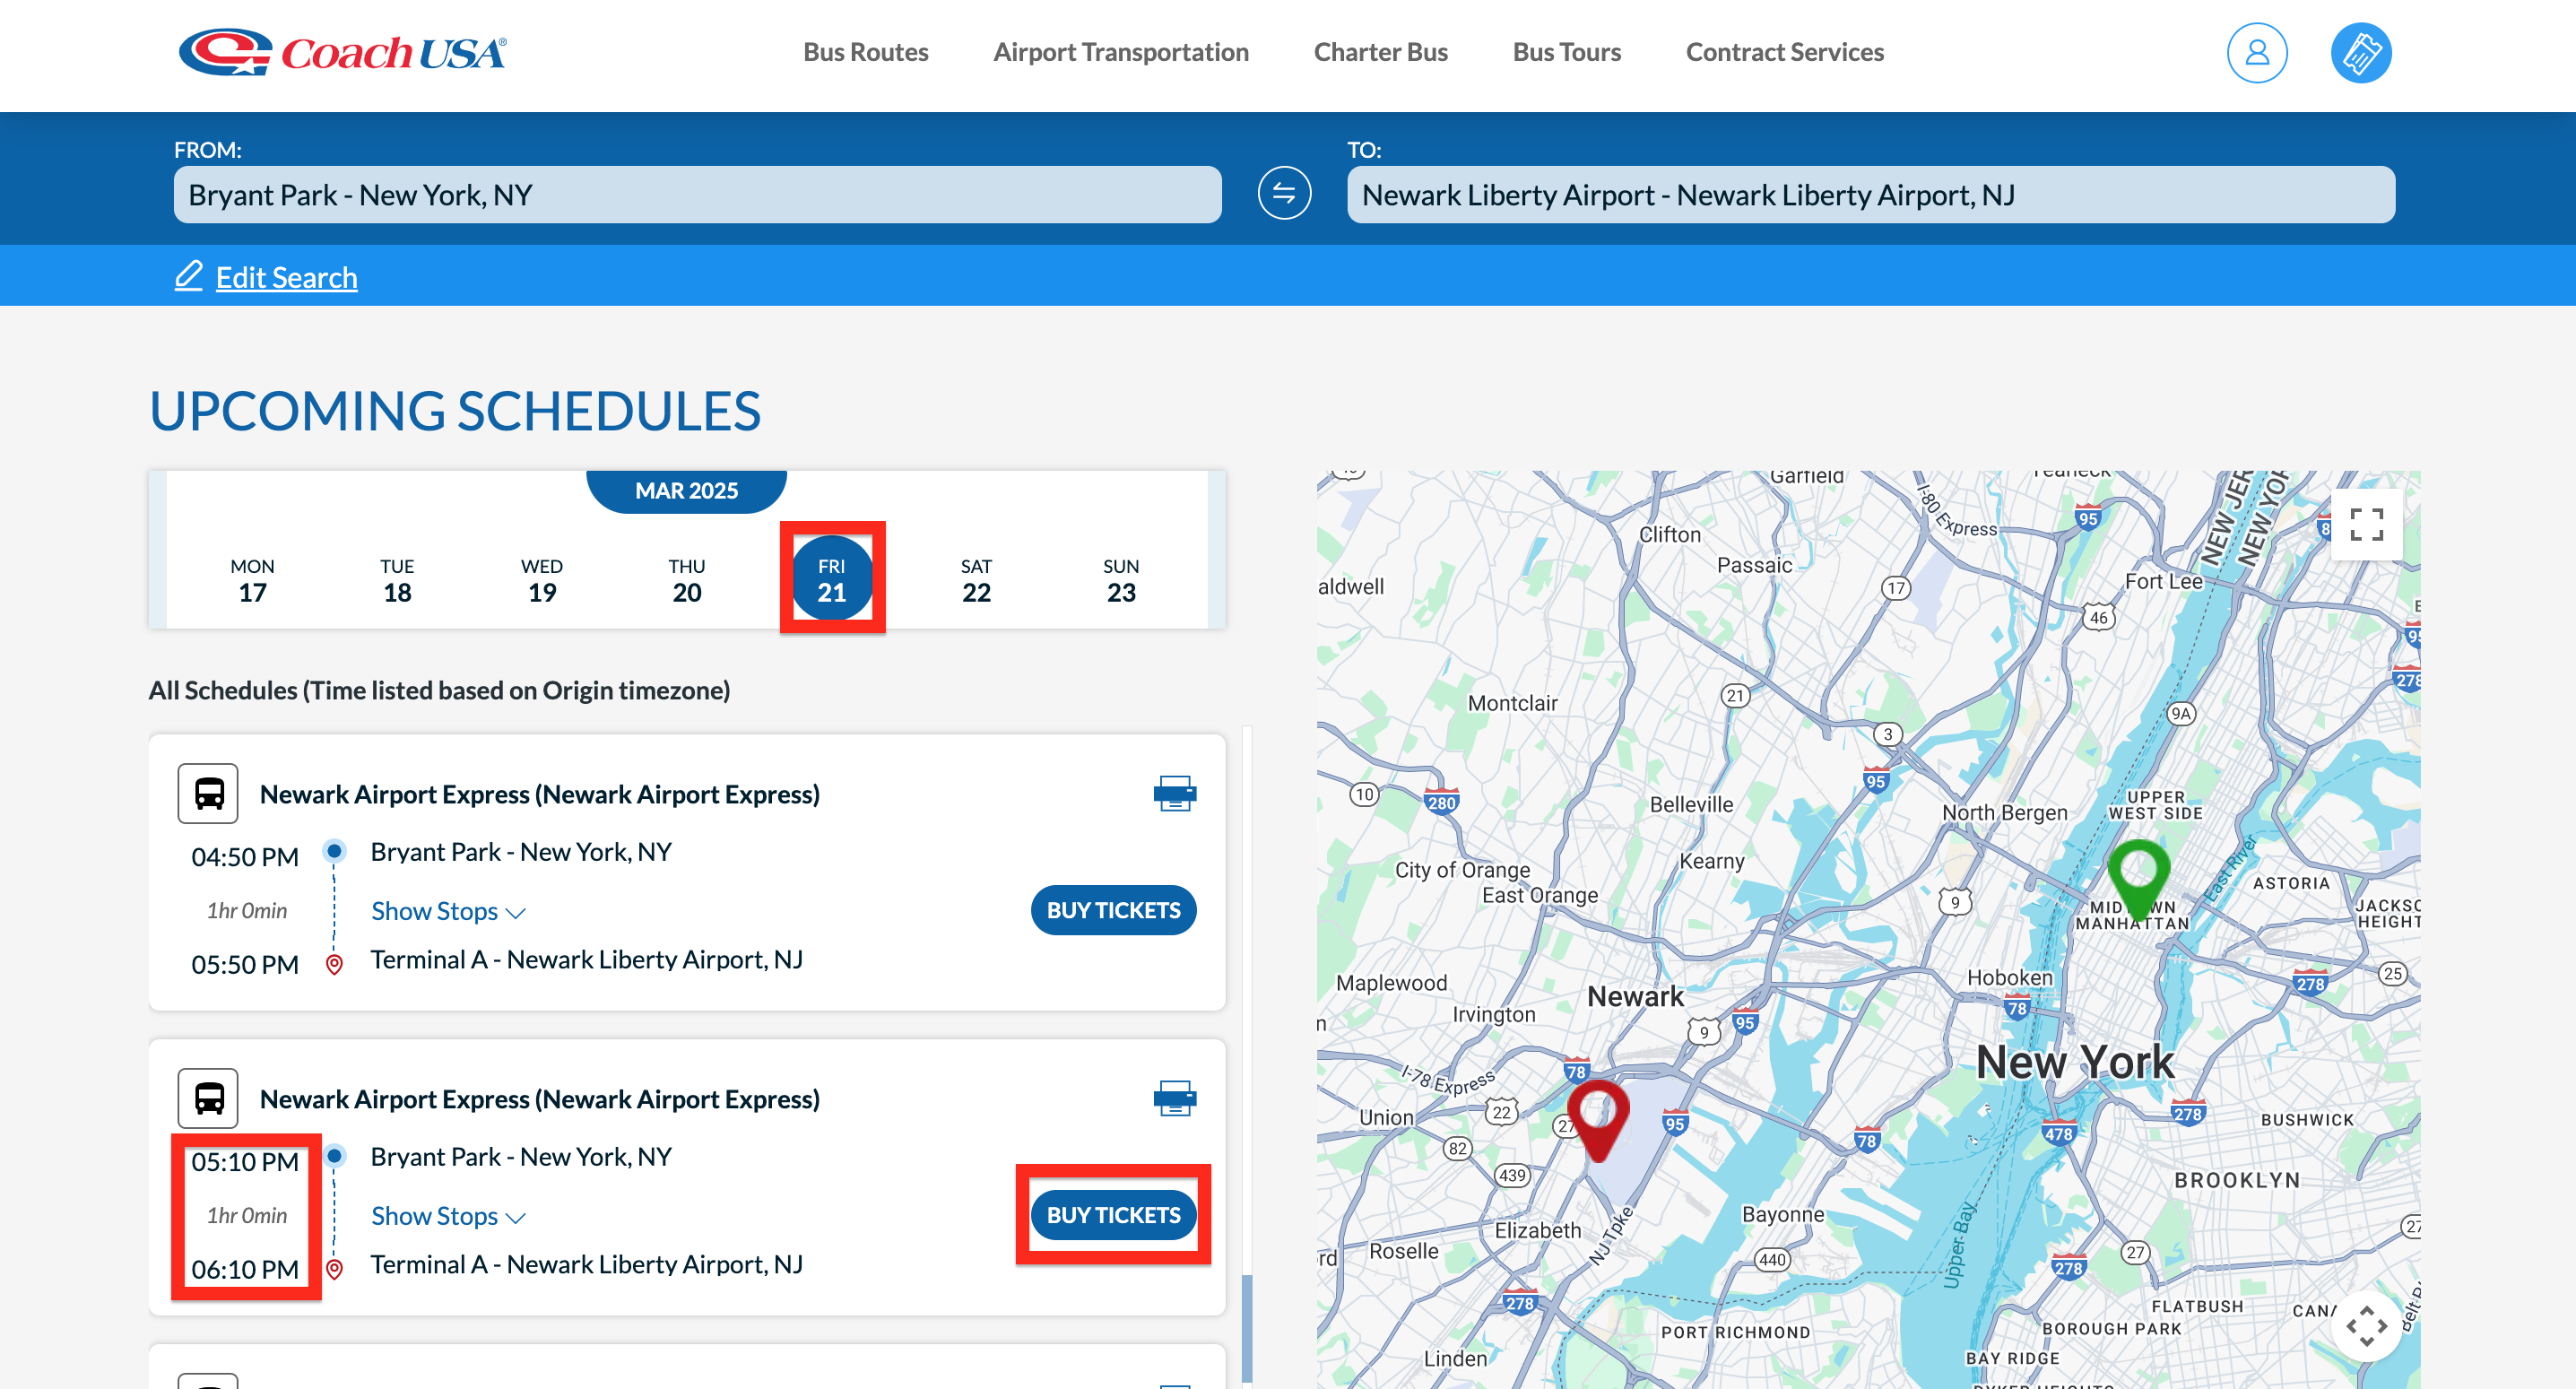Click the Coach USA logo
This screenshot has width=2576, height=1389.
[343, 52]
